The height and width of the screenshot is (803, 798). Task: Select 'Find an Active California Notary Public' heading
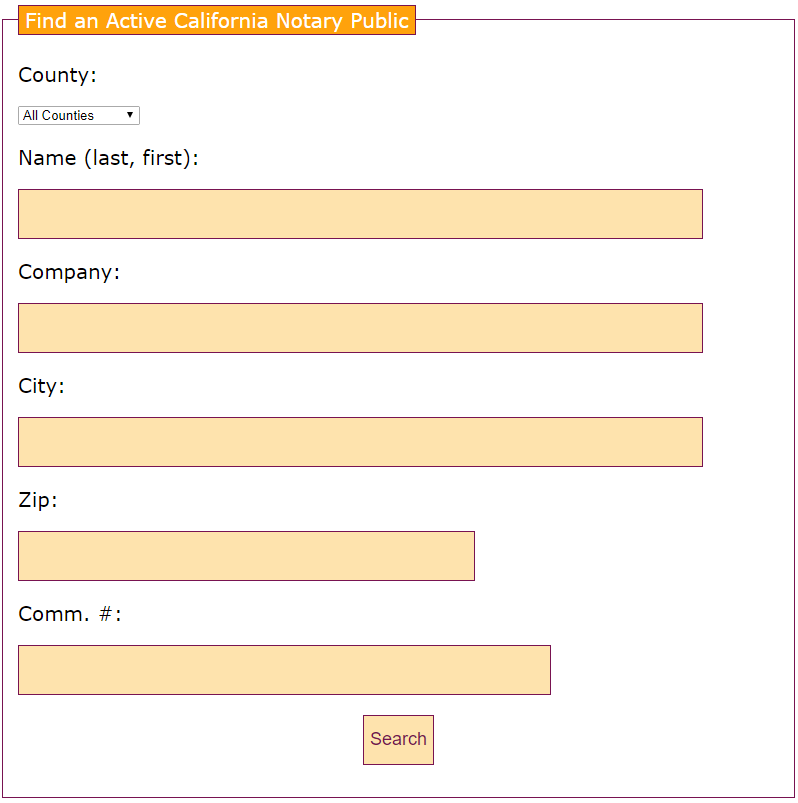[216, 20]
